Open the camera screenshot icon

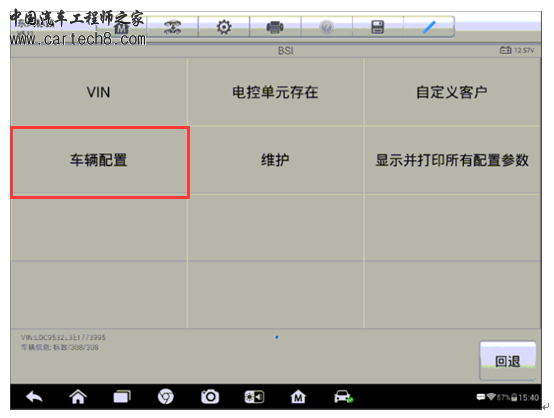pos(210,397)
